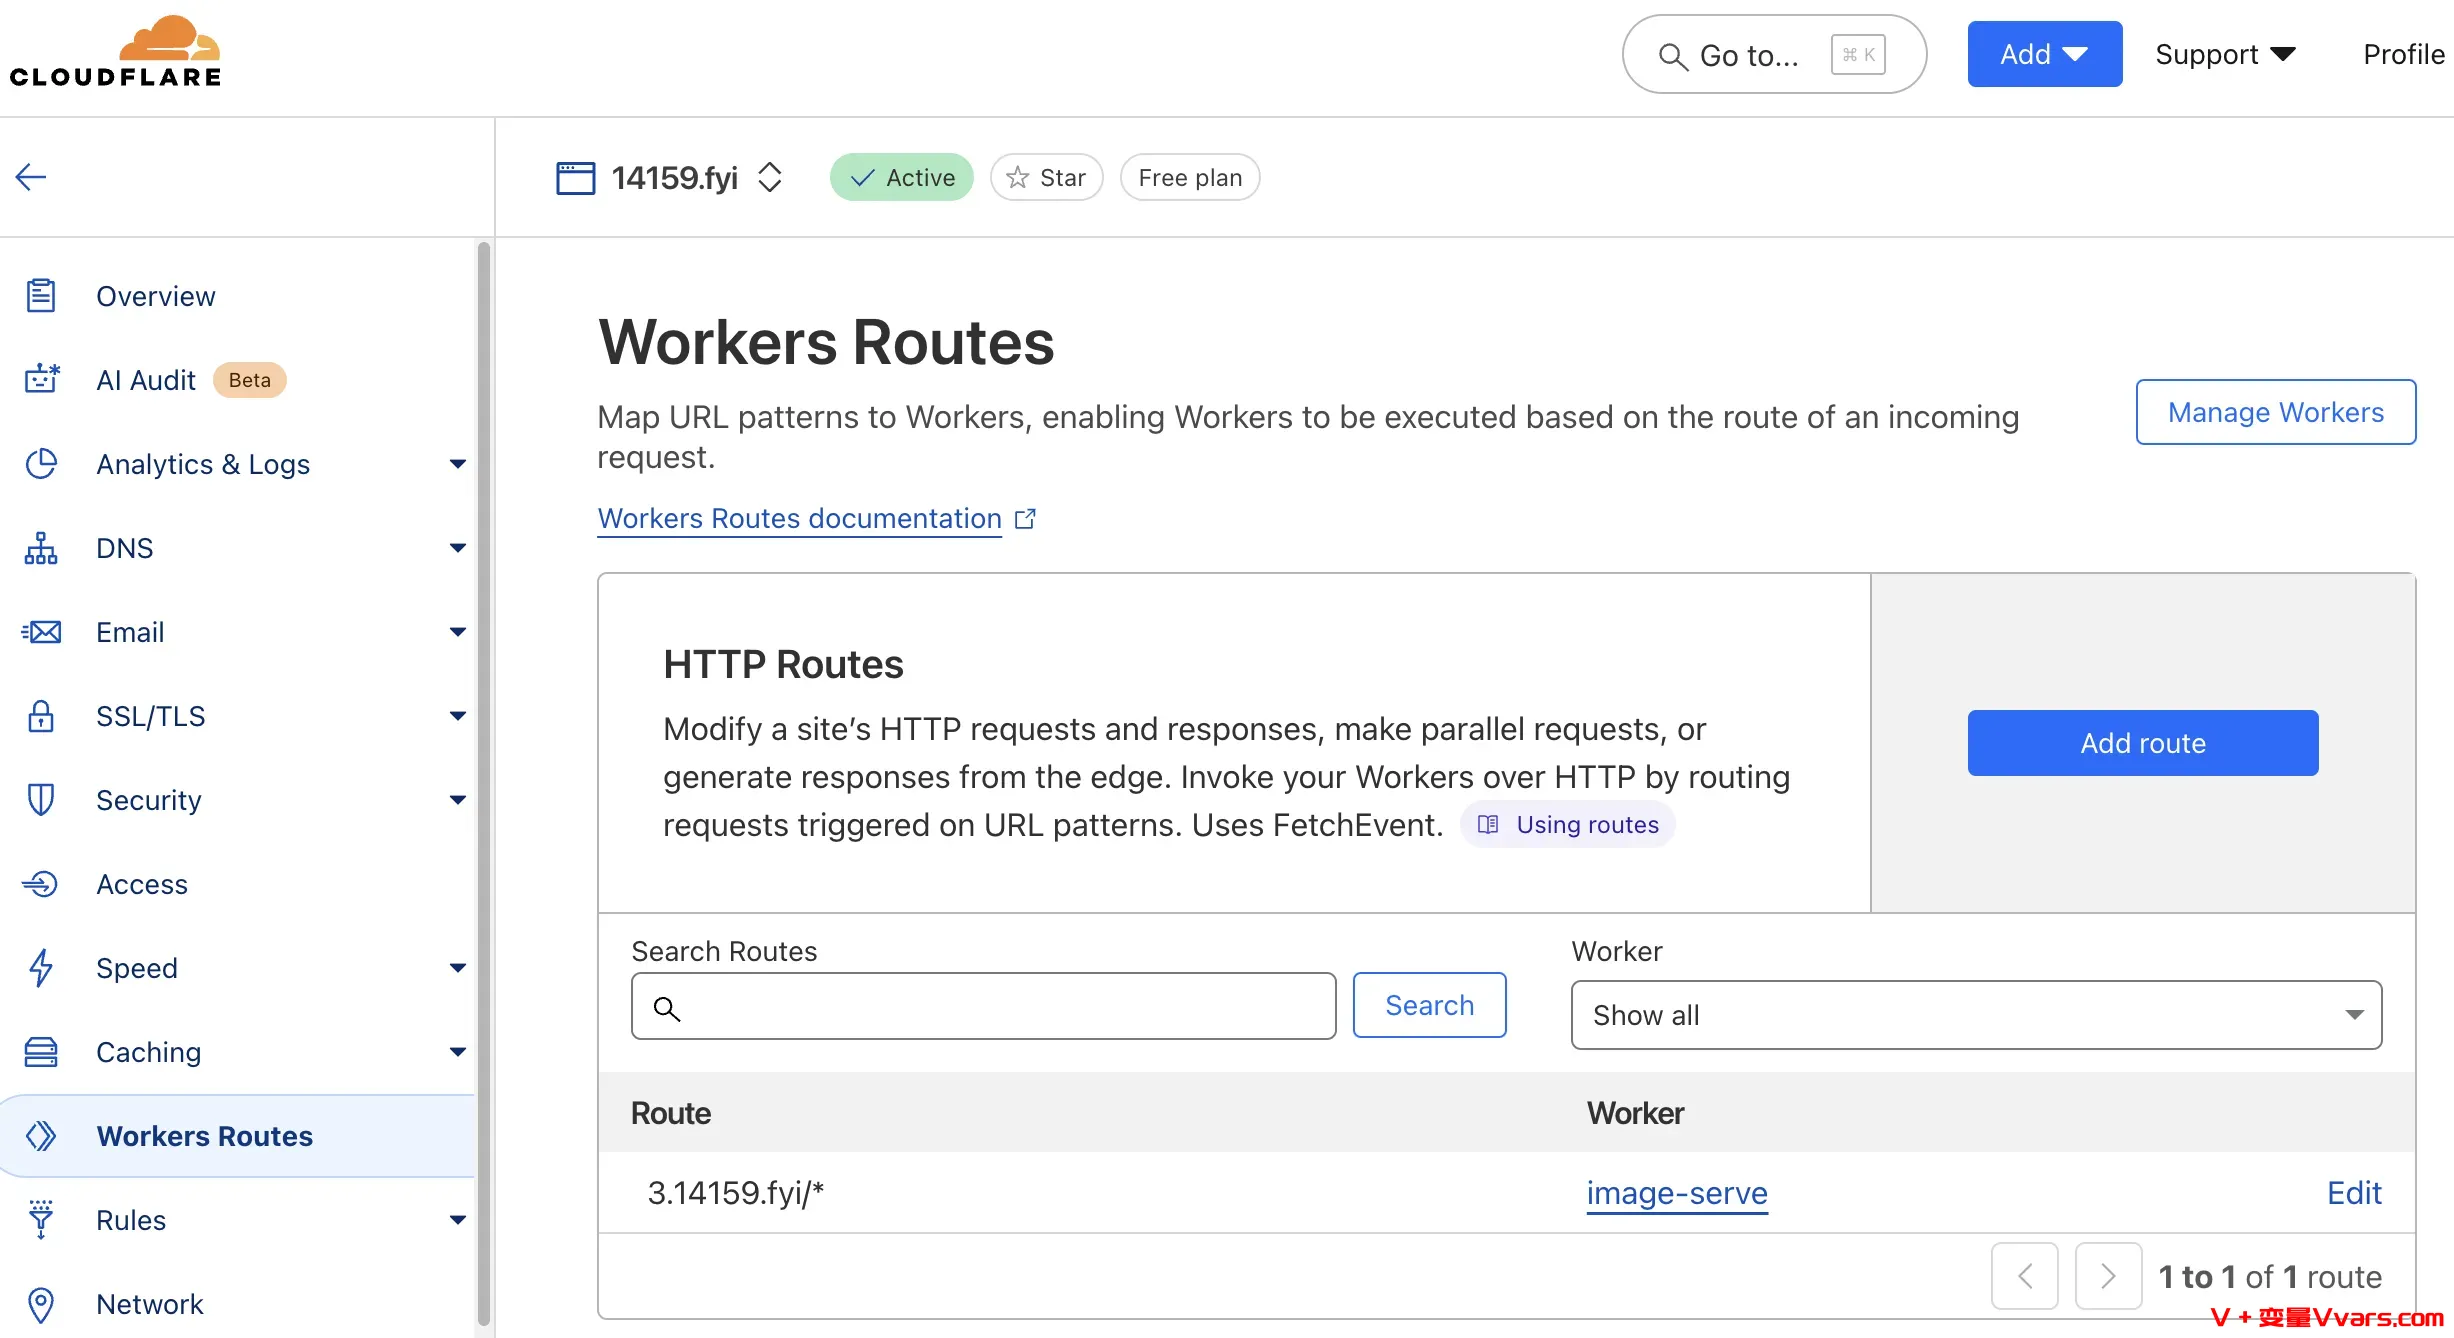Click the Access arrow icon
Screen dimensions: 2454x1338
pos(41,884)
